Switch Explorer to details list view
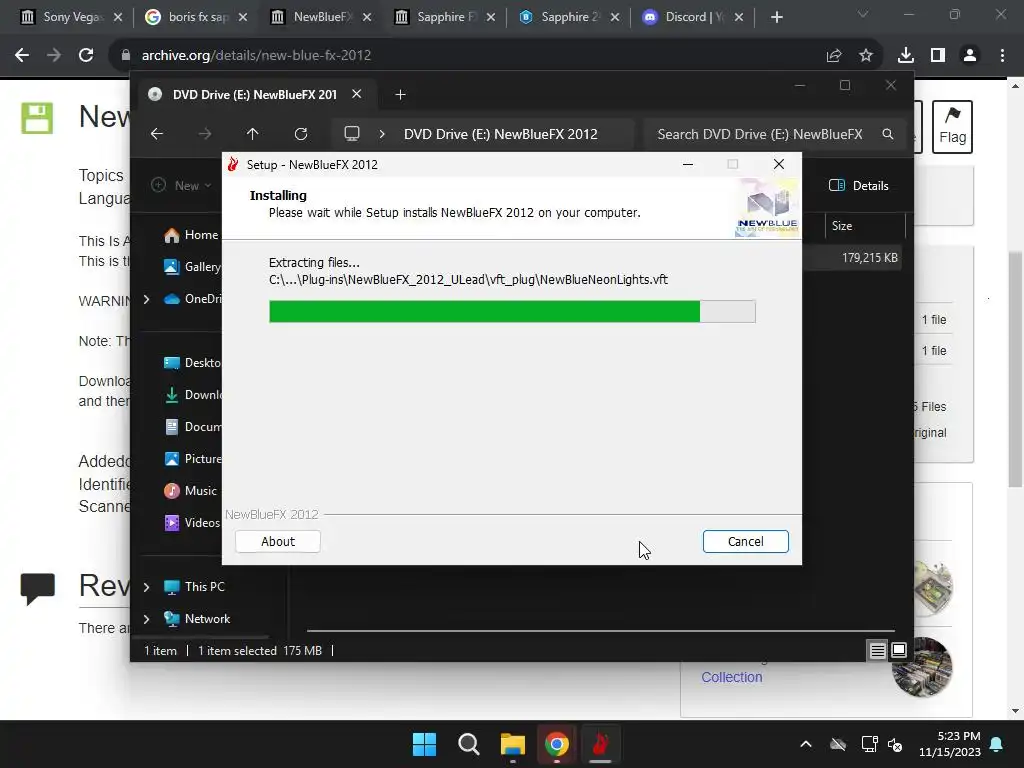This screenshot has height=768, width=1024. click(878, 650)
